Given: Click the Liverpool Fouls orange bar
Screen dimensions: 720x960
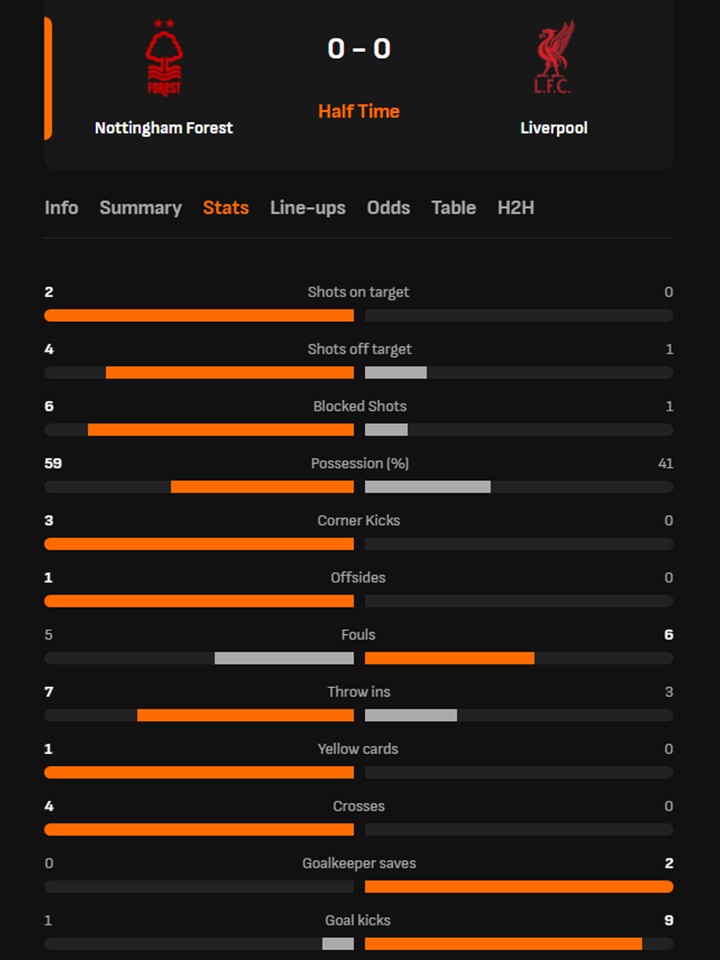Looking at the screenshot, I should coord(449,658).
